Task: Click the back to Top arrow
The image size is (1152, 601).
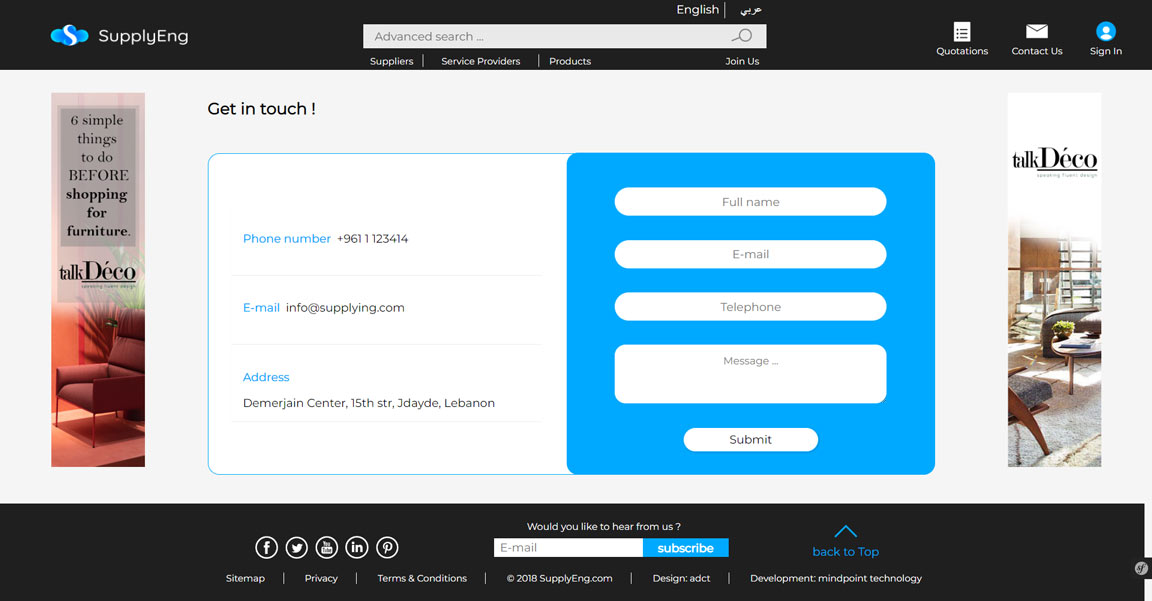Action: tap(845, 532)
